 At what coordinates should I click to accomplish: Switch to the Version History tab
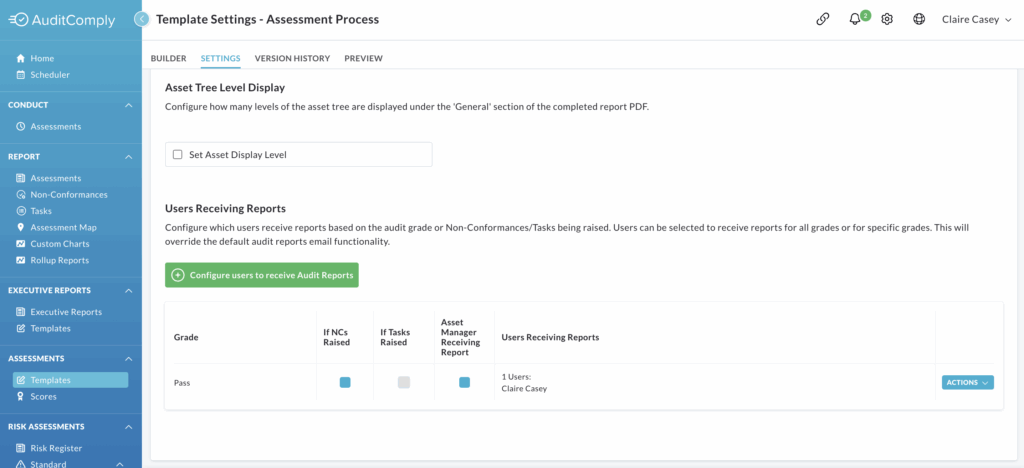tap(292, 58)
